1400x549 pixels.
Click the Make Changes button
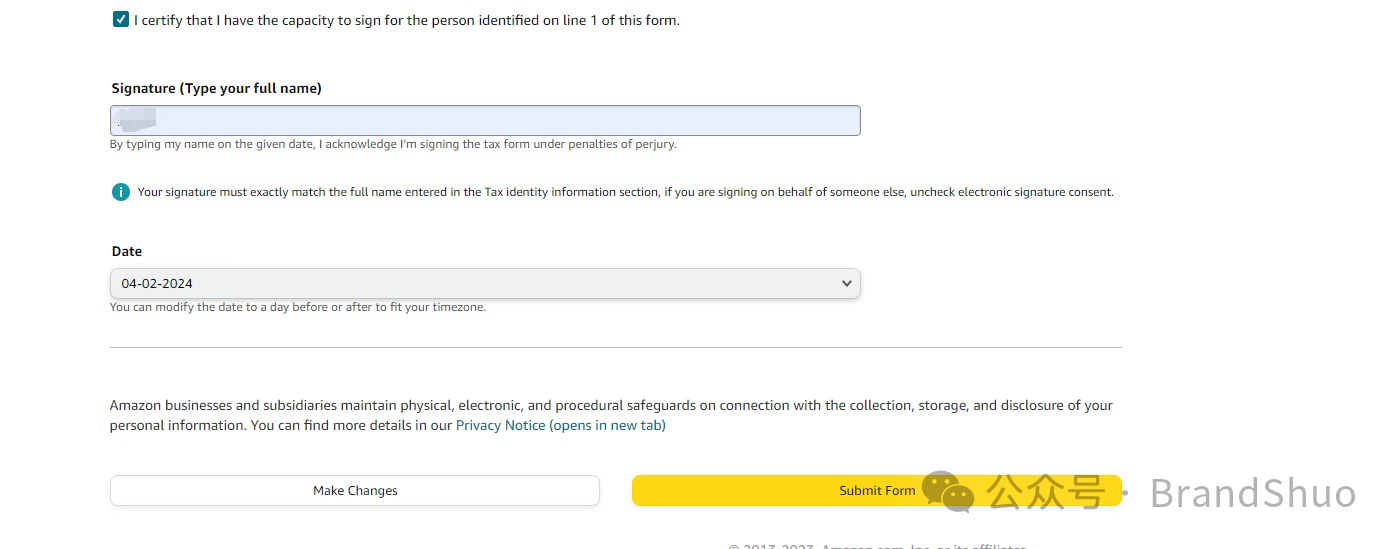pyautogui.click(x=355, y=491)
